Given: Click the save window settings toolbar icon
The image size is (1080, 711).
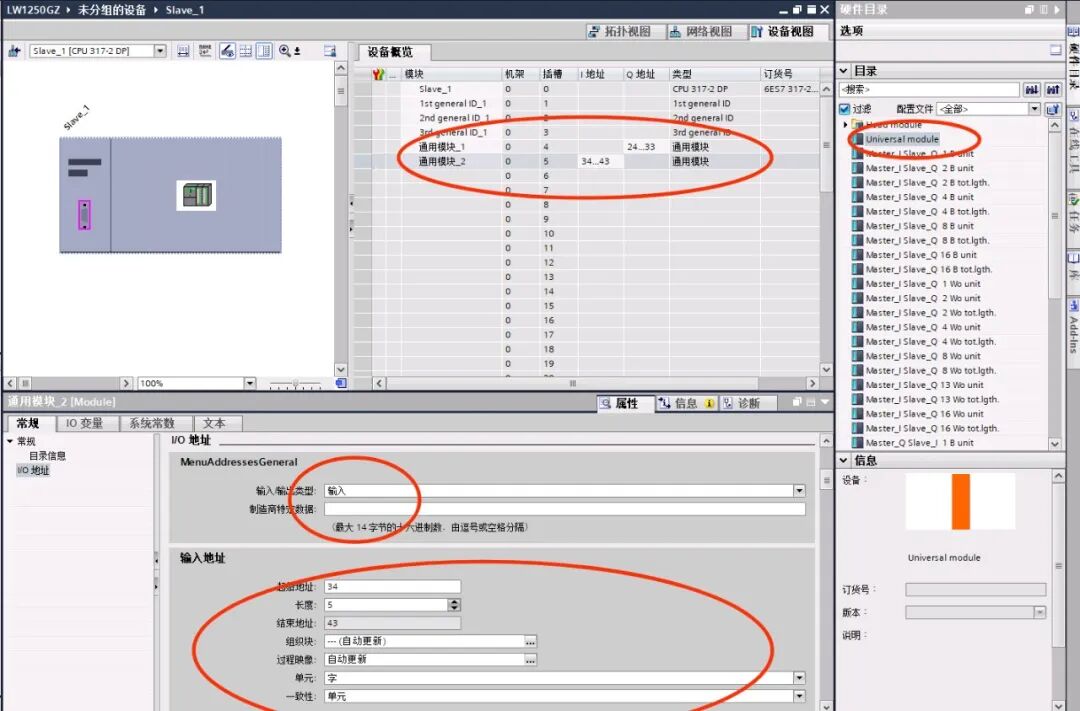Looking at the screenshot, I should (x=330, y=51).
